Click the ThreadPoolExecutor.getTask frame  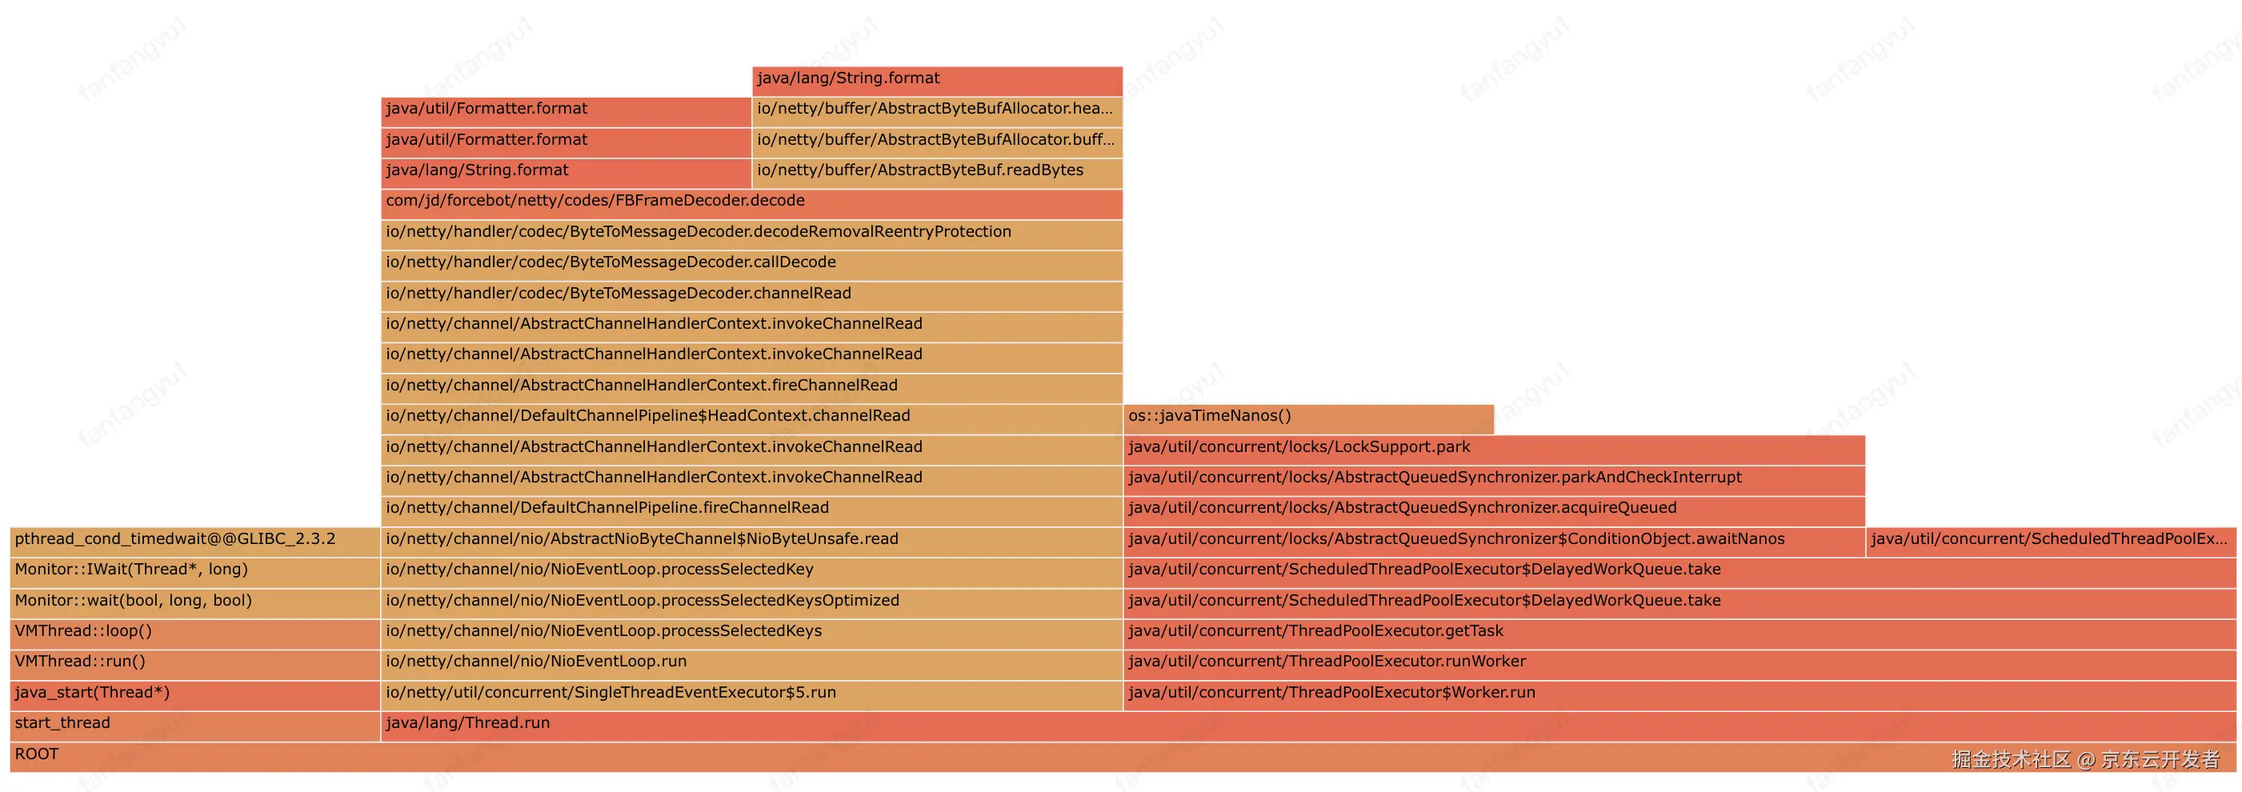(x=1680, y=634)
